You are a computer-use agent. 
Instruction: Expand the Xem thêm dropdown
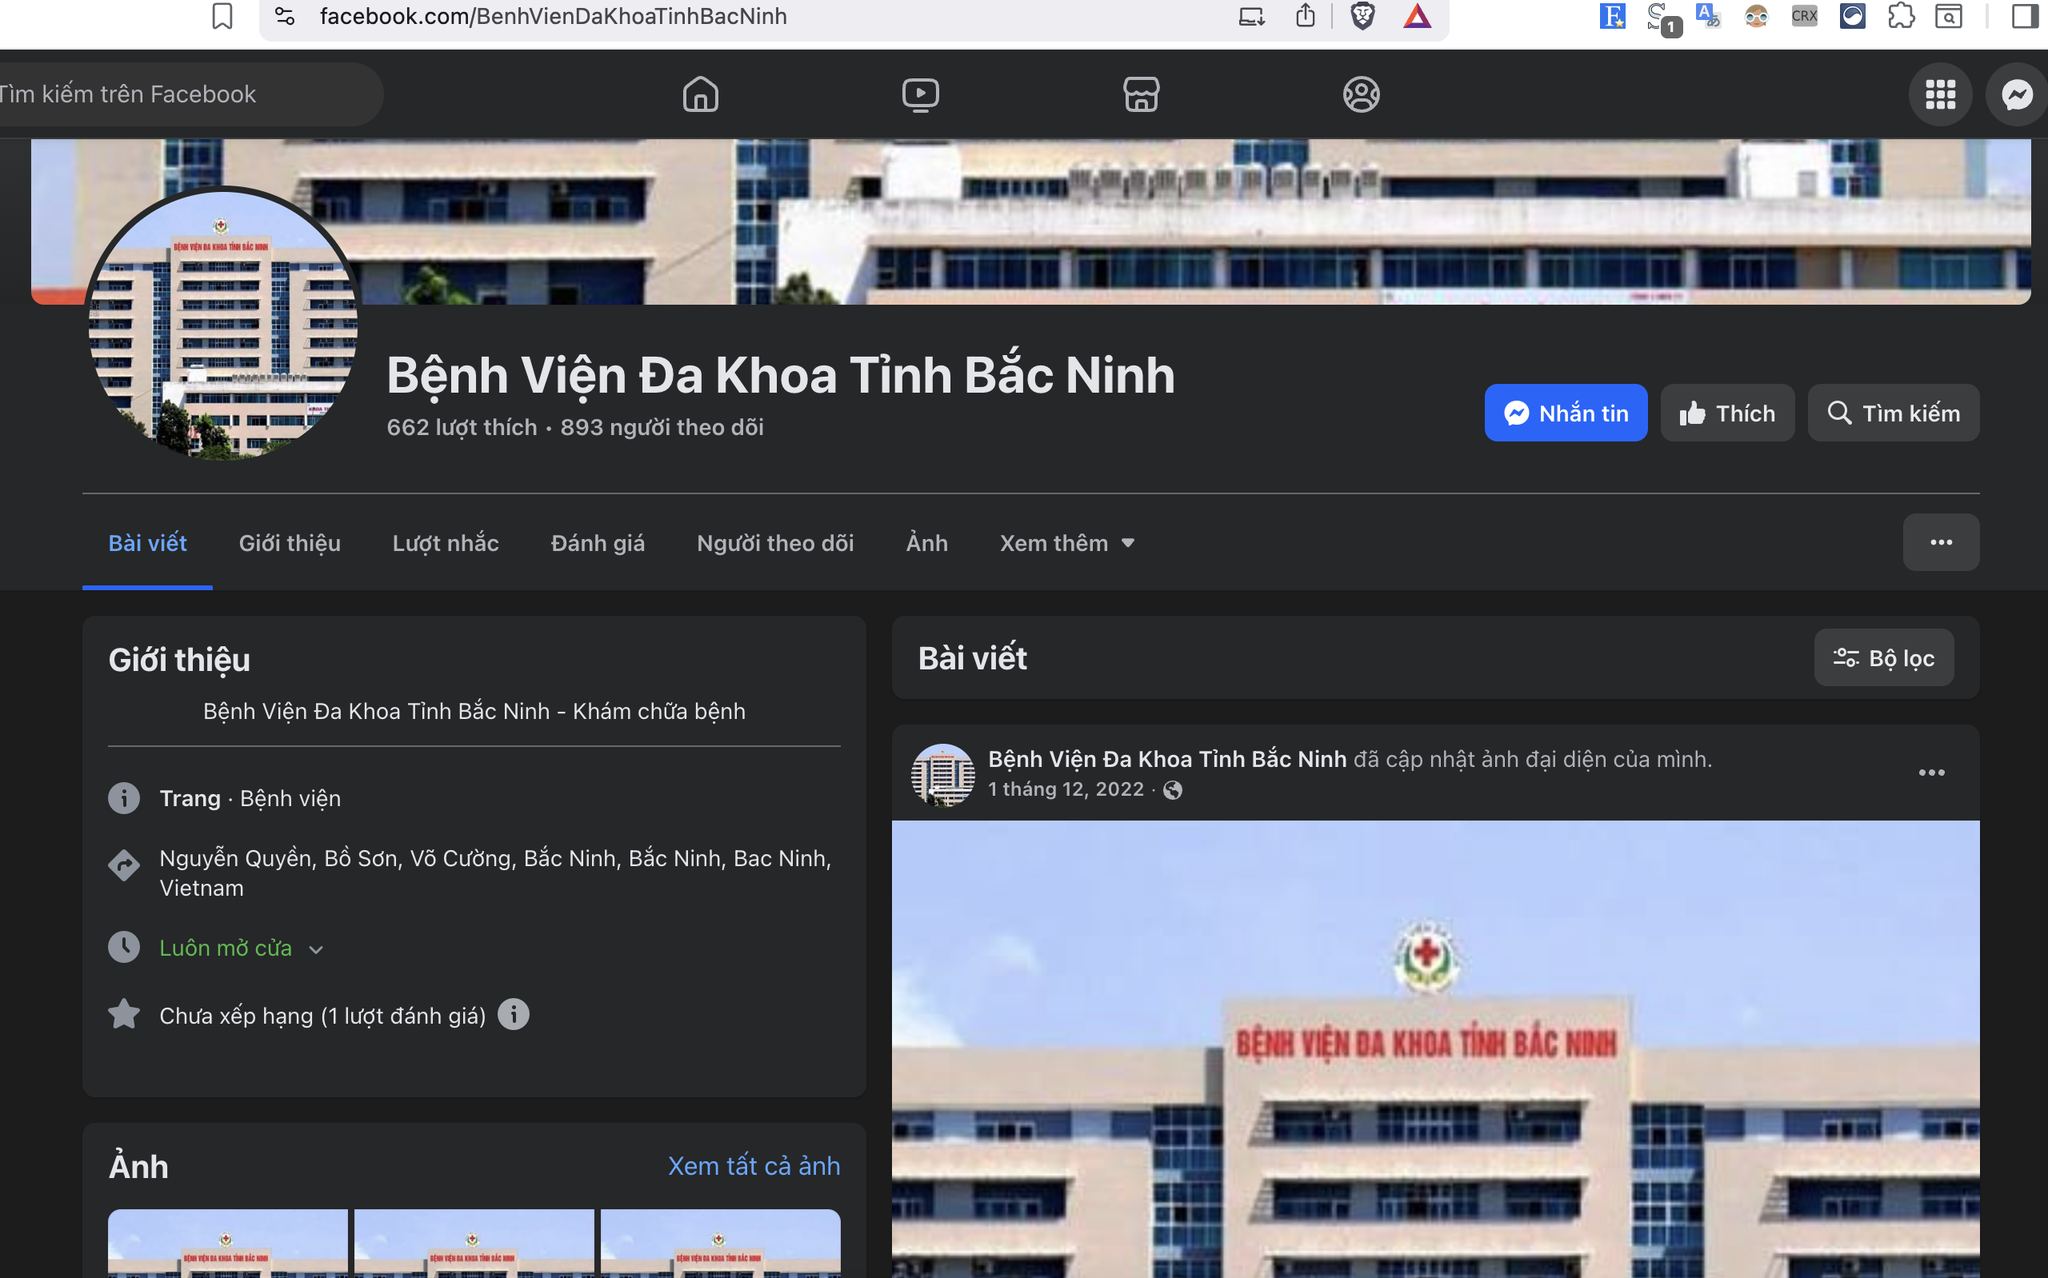click(x=1067, y=543)
